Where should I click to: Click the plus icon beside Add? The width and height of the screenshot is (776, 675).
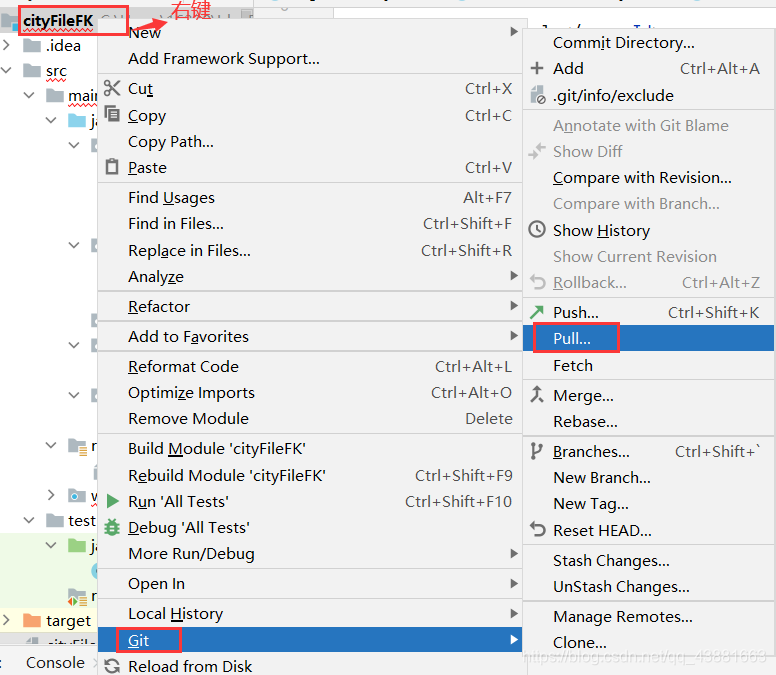tap(537, 68)
